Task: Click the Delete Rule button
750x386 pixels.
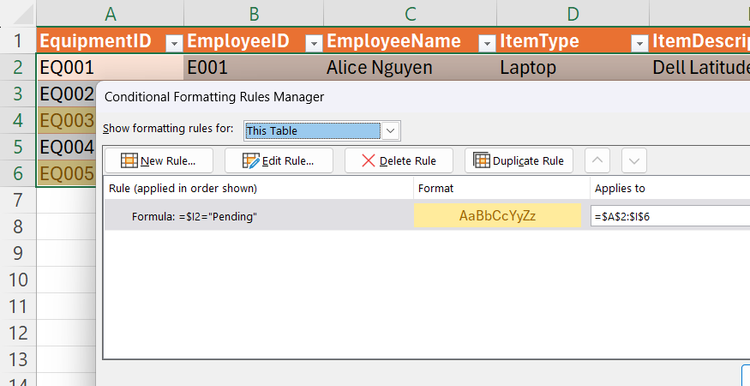Action: click(x=399, y=161)
